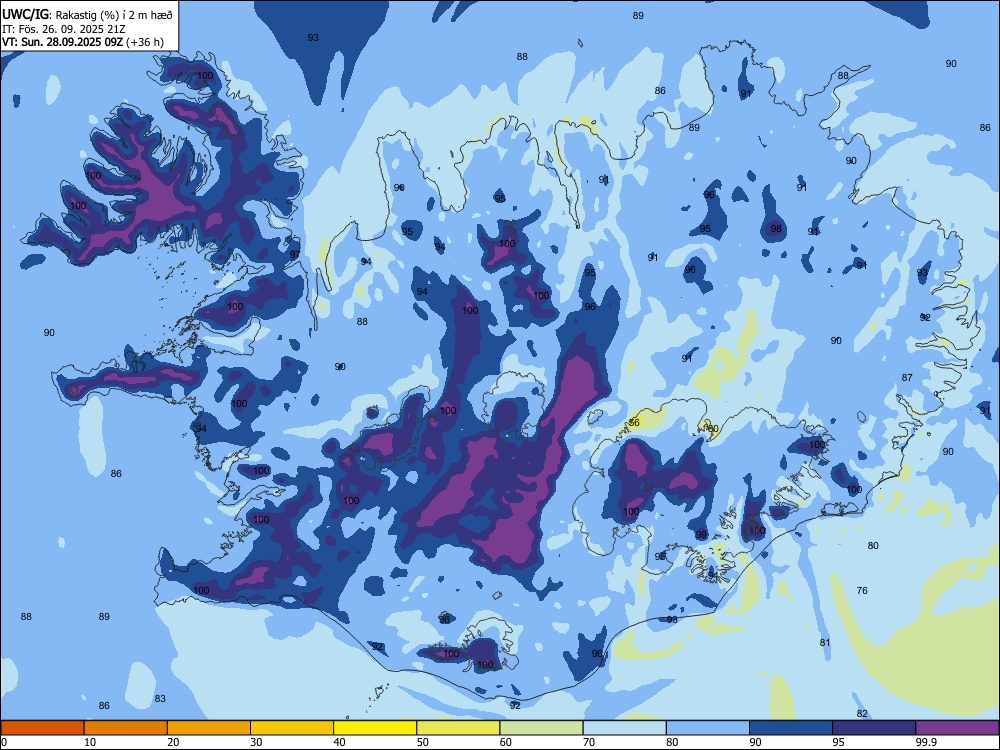Viewport: 1000px width, 750px height.
Task: Click the '70' legend tick label
Action: point(589,742)
